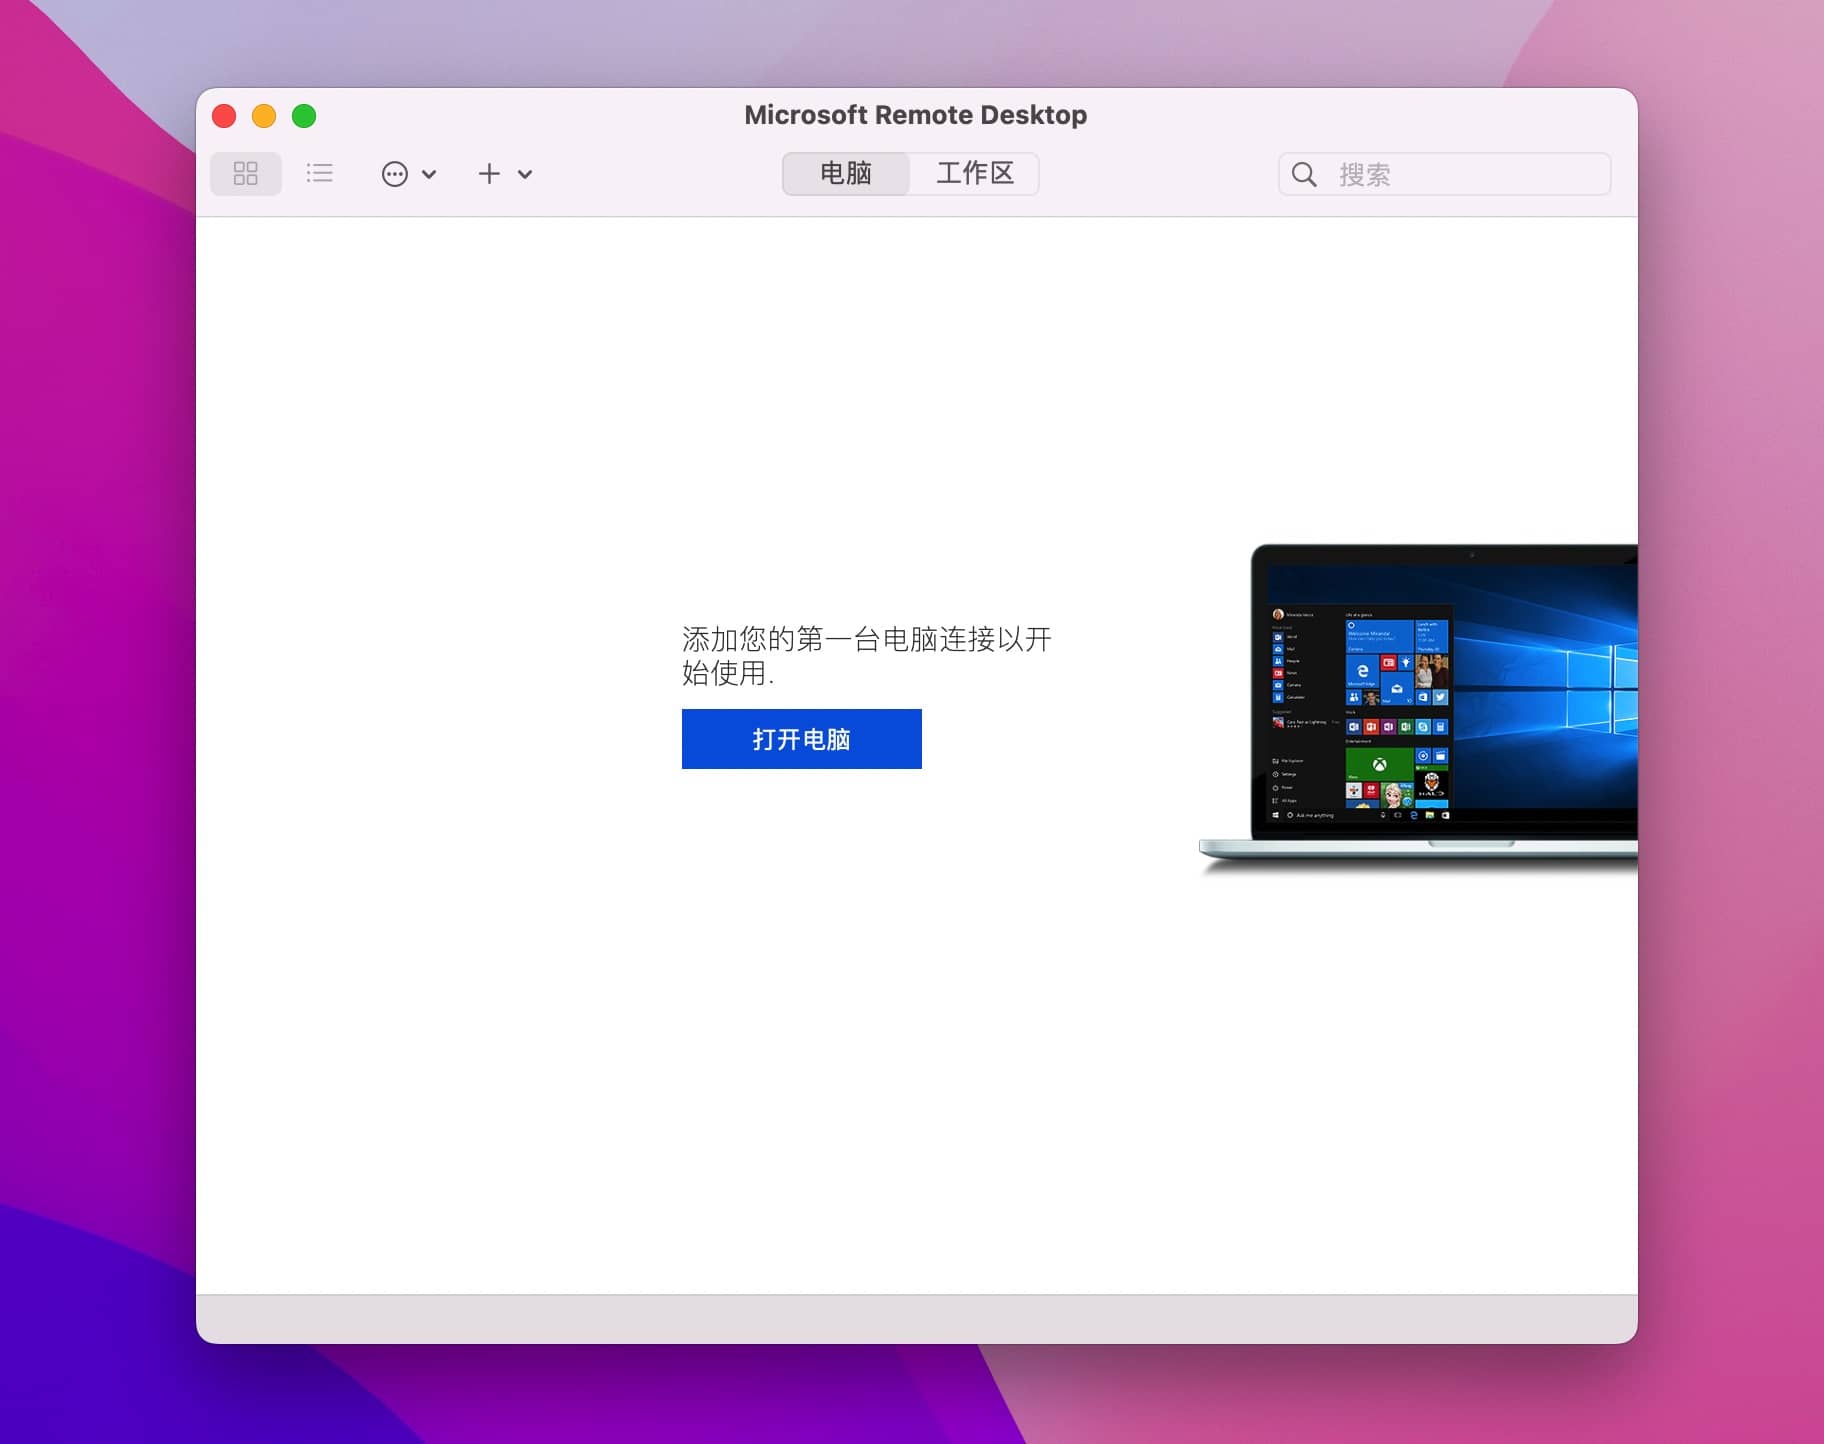Switch to grid view layout
1824x1444 pixels.
click(x=245, y=174)
